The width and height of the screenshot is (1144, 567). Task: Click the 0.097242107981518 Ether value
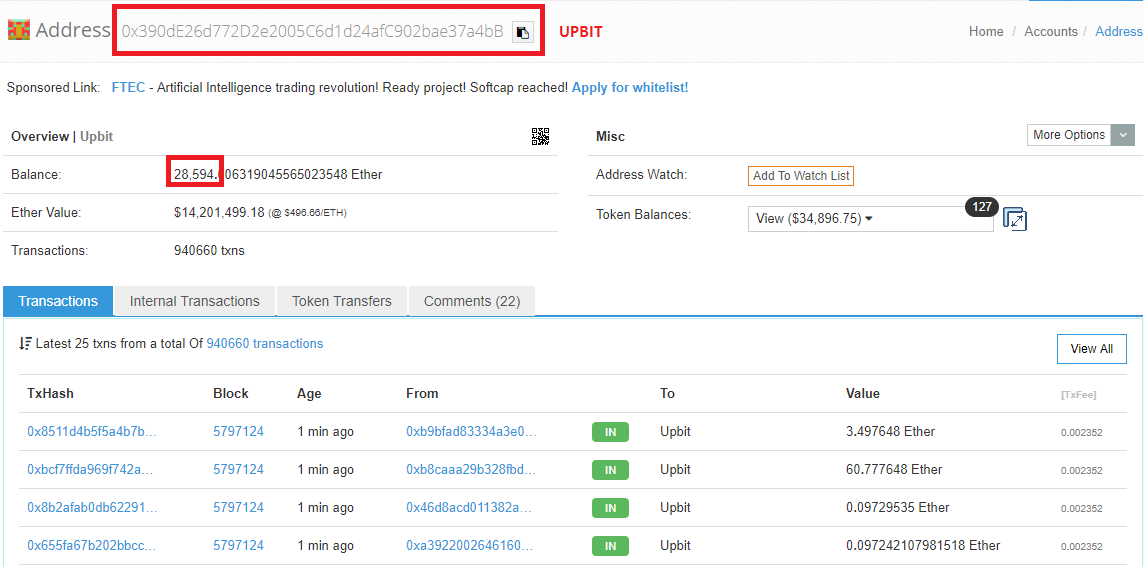(x=923, y=545)
